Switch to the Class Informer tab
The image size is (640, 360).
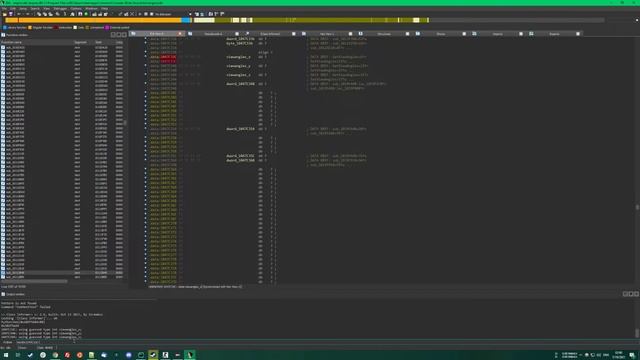270,34
